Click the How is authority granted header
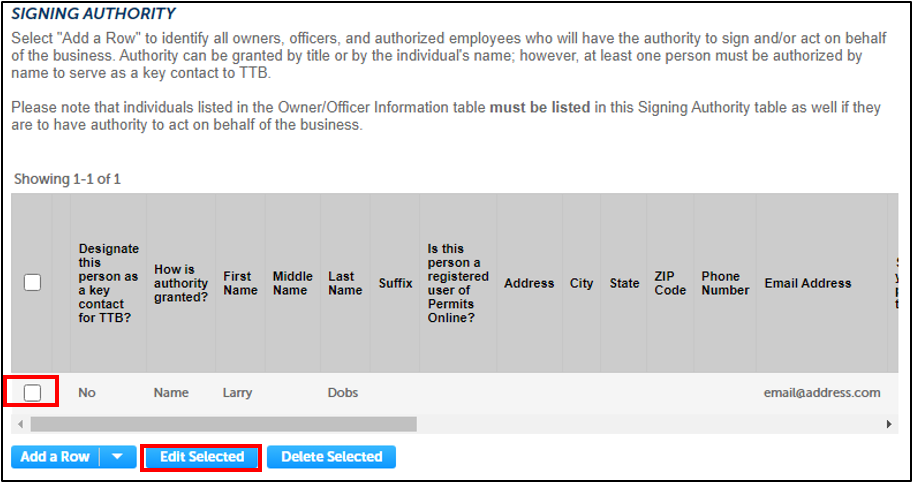 (x=181, y=283)
